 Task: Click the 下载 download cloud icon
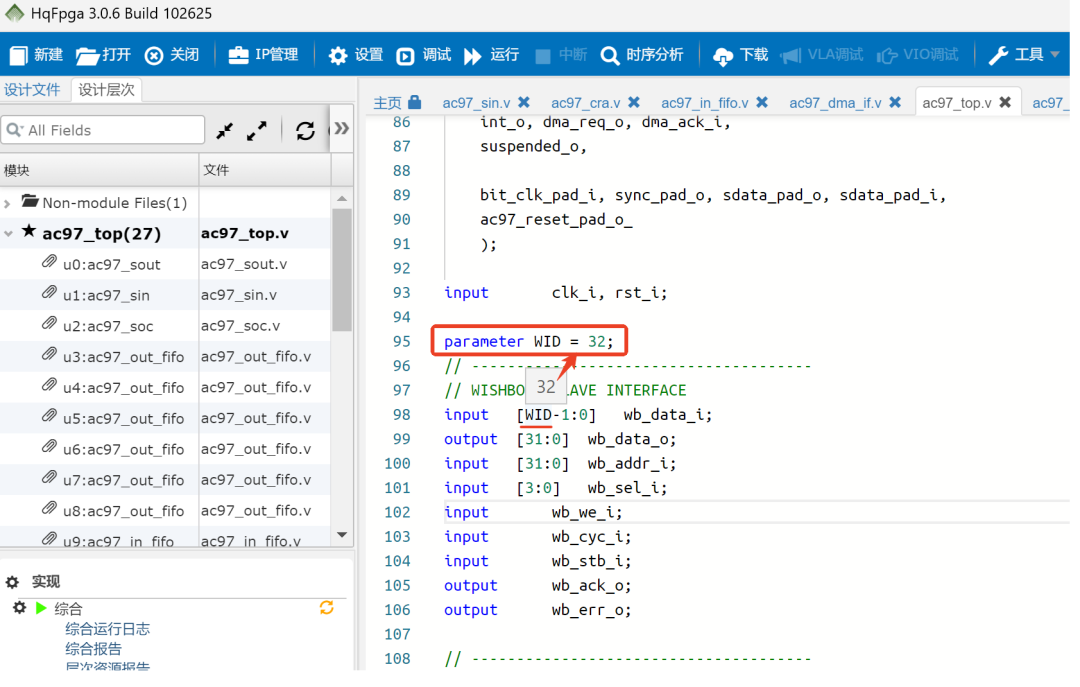(722, 56)
